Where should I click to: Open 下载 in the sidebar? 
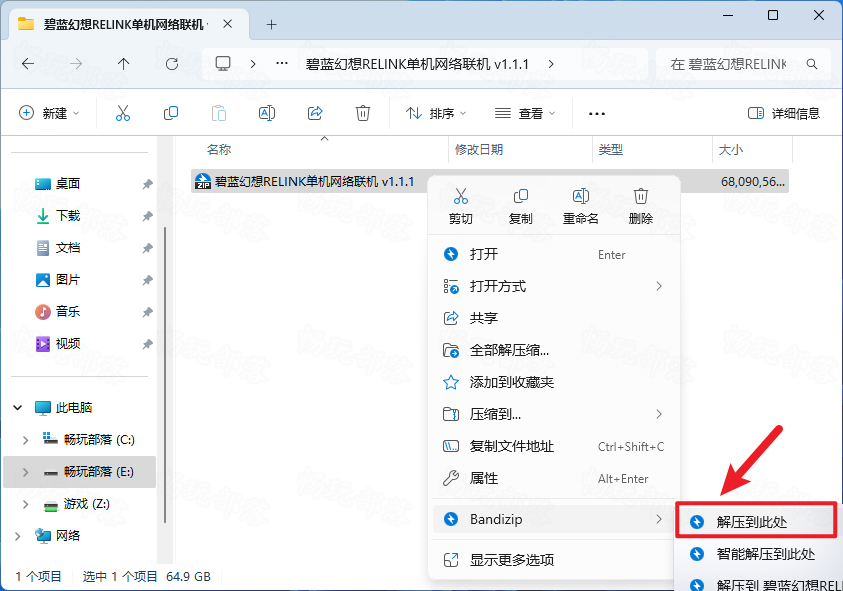(x=68, y=216)
